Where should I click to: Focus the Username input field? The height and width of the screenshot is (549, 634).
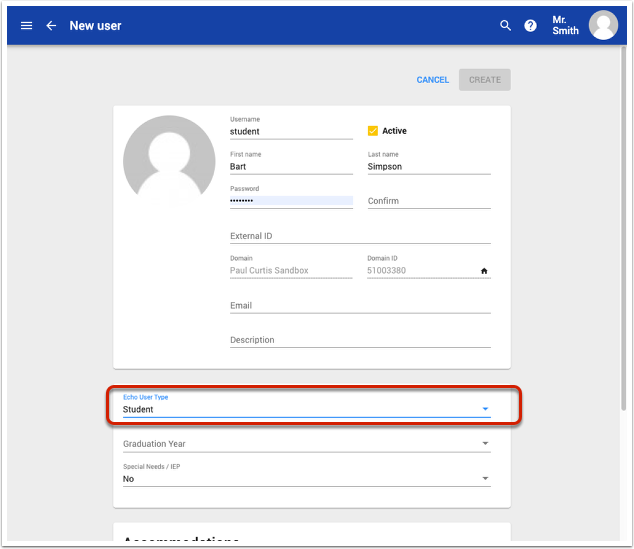click(x=290, y=131)
